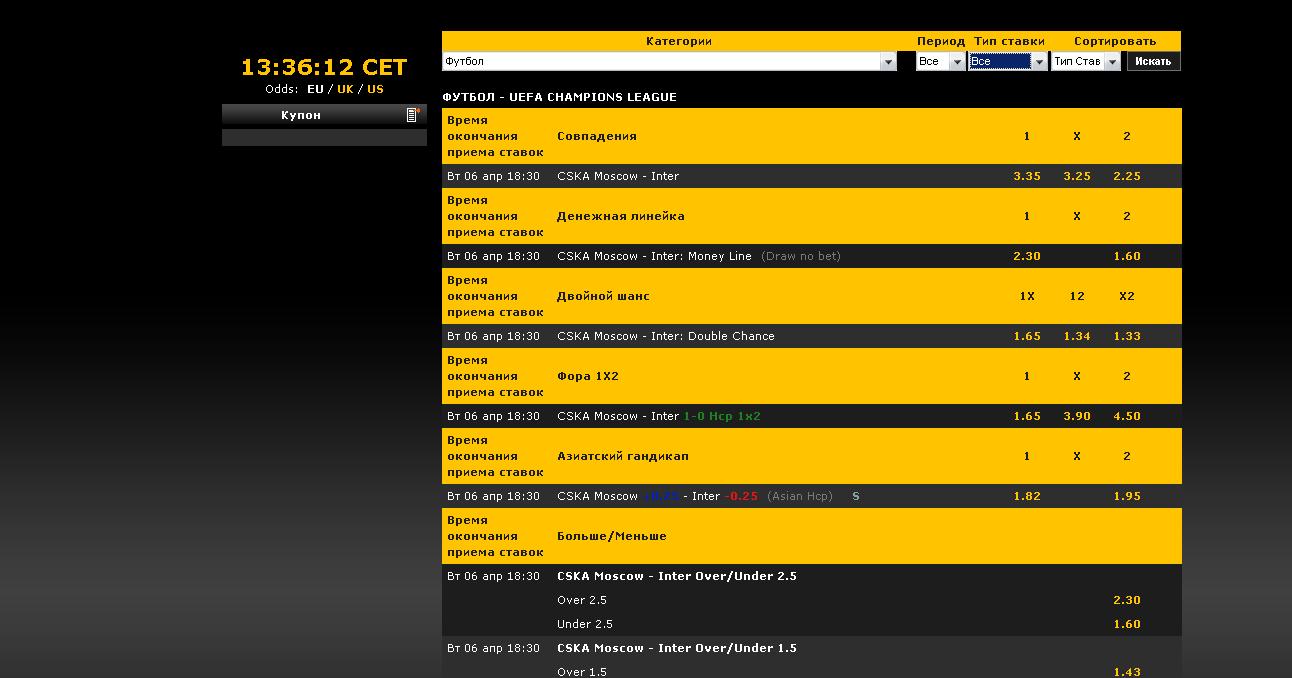Screen dimensions: 1292x678
Task: Click the Over 2.5 label
Action: (582, 600)
